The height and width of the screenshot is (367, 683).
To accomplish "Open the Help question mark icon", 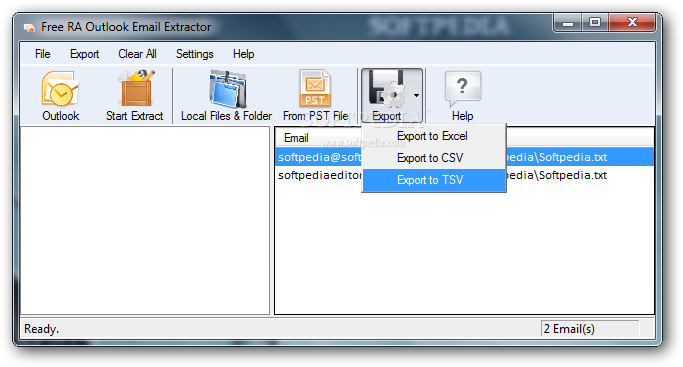I will 463,89.
